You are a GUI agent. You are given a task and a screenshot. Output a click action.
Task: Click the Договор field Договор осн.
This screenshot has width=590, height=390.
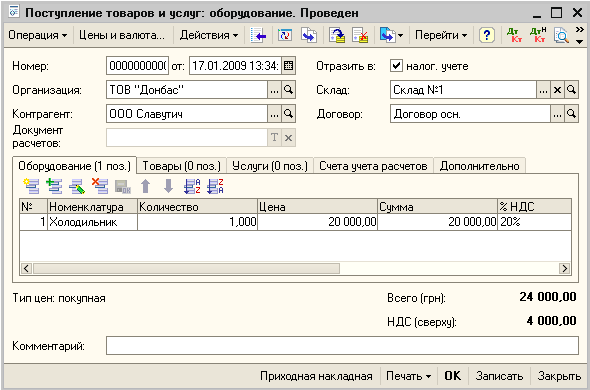click(x=470, y=114)
